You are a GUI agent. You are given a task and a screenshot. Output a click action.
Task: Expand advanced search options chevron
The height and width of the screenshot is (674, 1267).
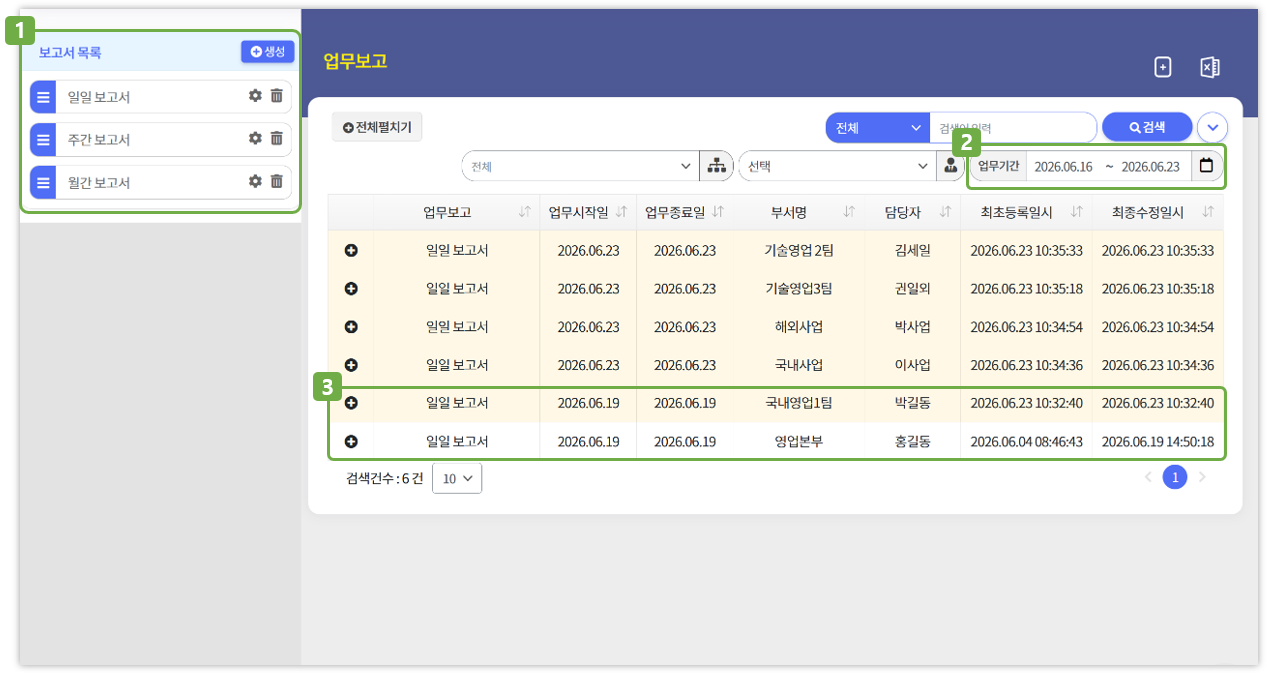click(x=1212, y=128)
